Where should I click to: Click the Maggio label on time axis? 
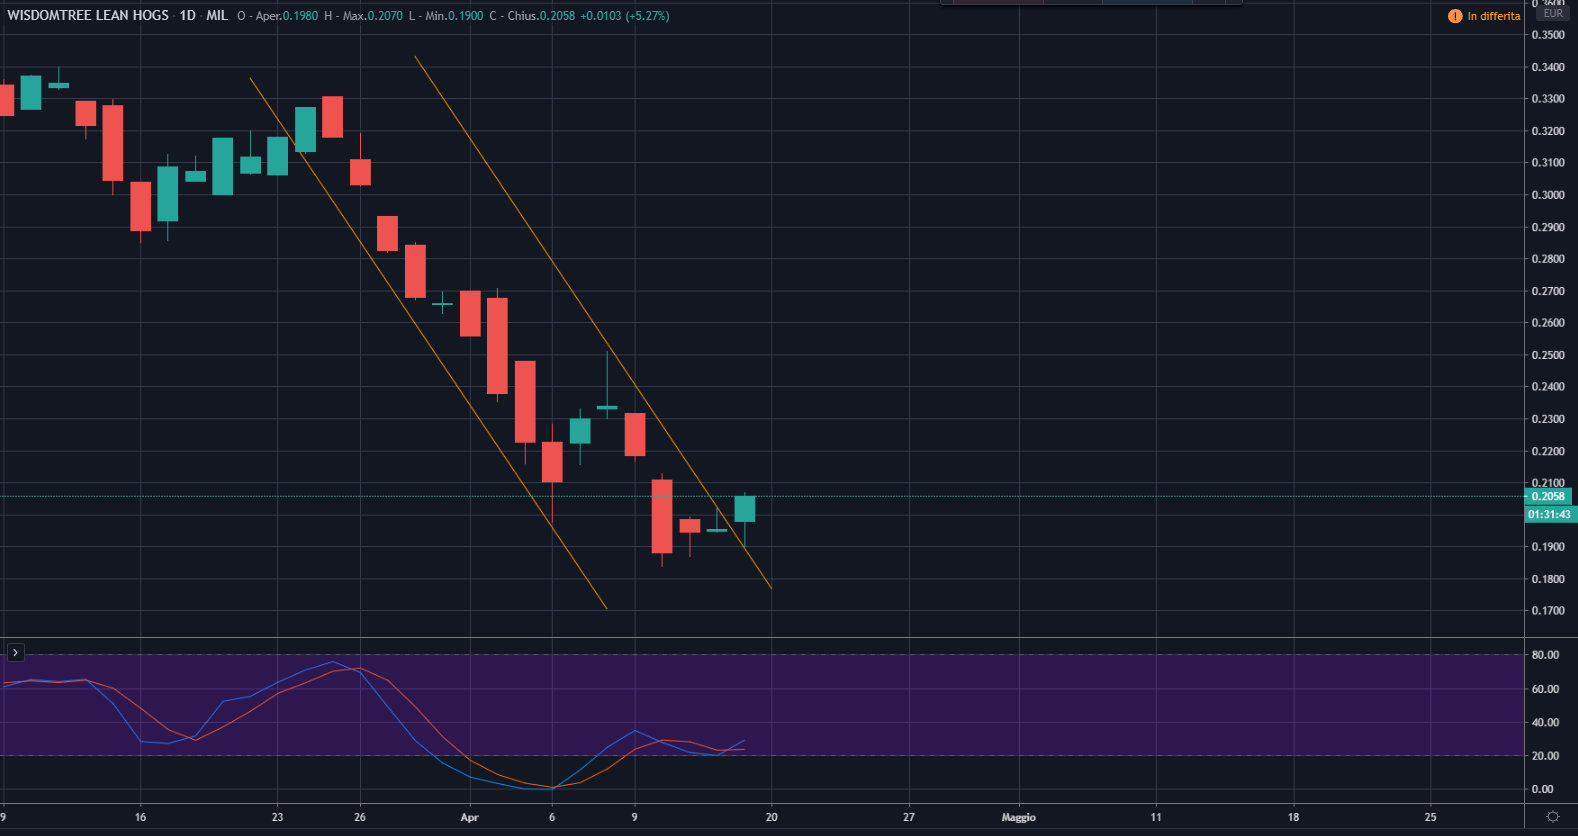(x=1019, y=817)
